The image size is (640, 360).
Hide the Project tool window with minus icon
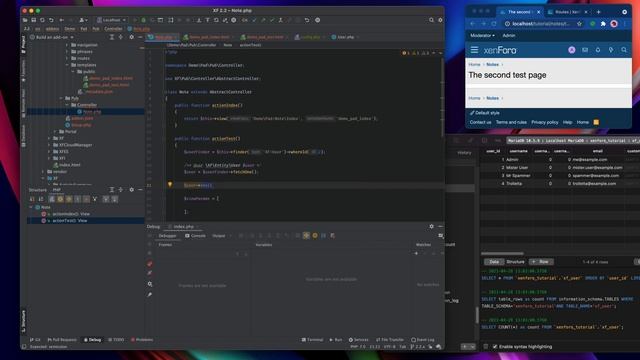(140, 37)
